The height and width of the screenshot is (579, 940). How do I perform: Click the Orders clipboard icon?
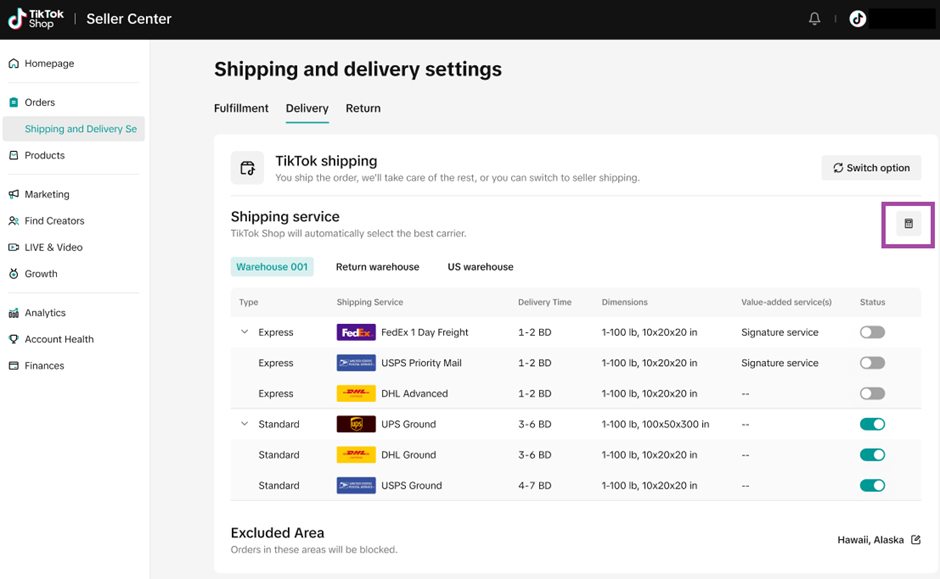pyautogui.click(x=14, y=102)
